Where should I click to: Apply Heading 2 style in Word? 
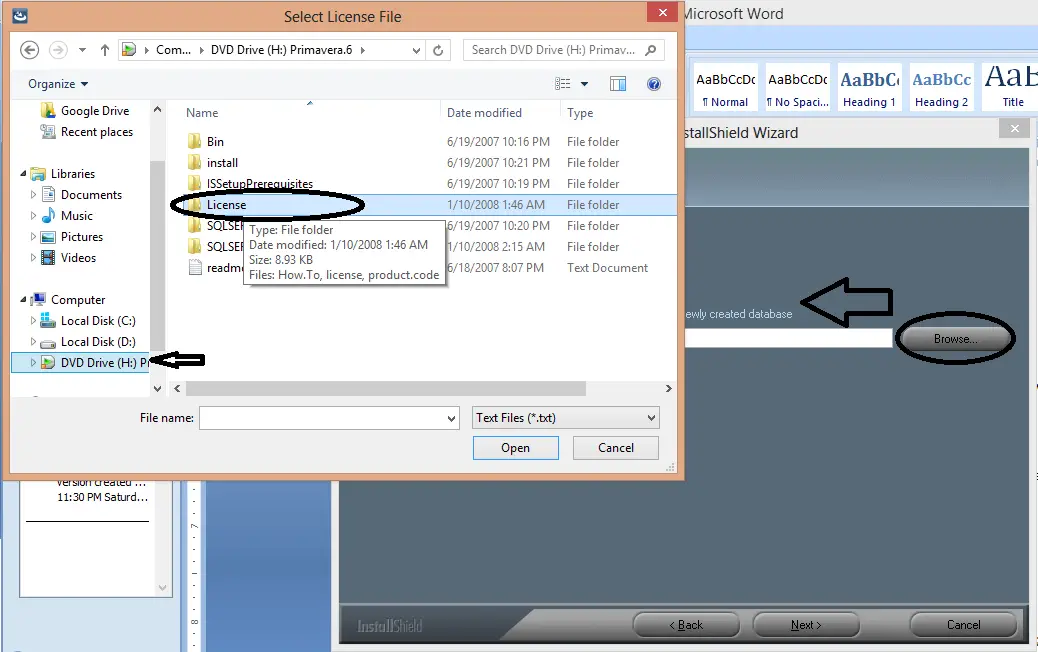941,86
